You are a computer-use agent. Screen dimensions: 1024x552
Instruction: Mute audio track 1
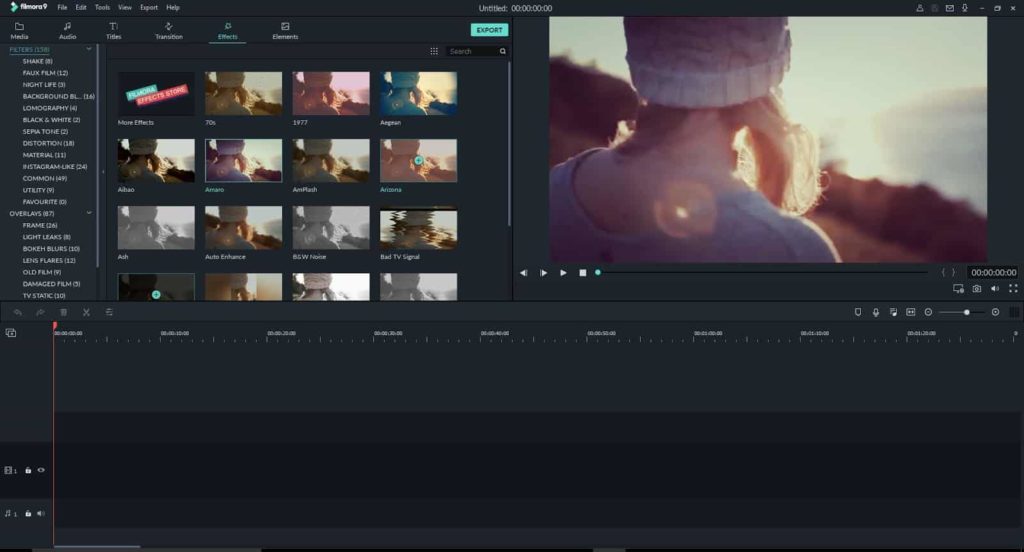coord(41,513)
